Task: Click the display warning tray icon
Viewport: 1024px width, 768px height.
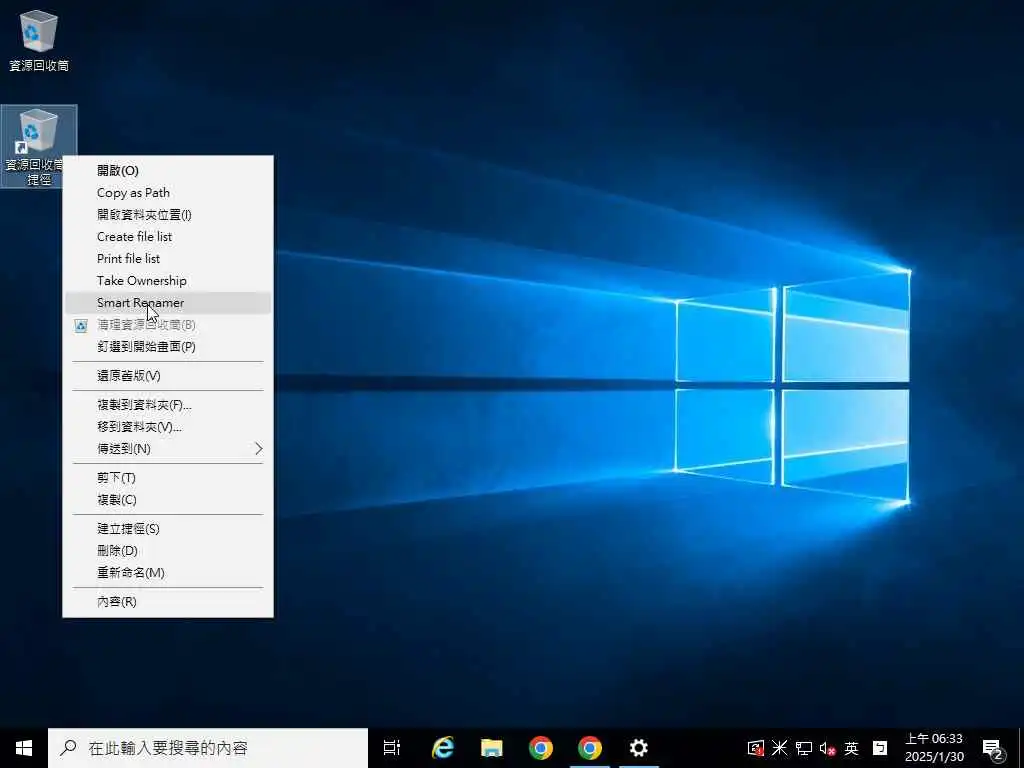Action: (x=756, y=748)
